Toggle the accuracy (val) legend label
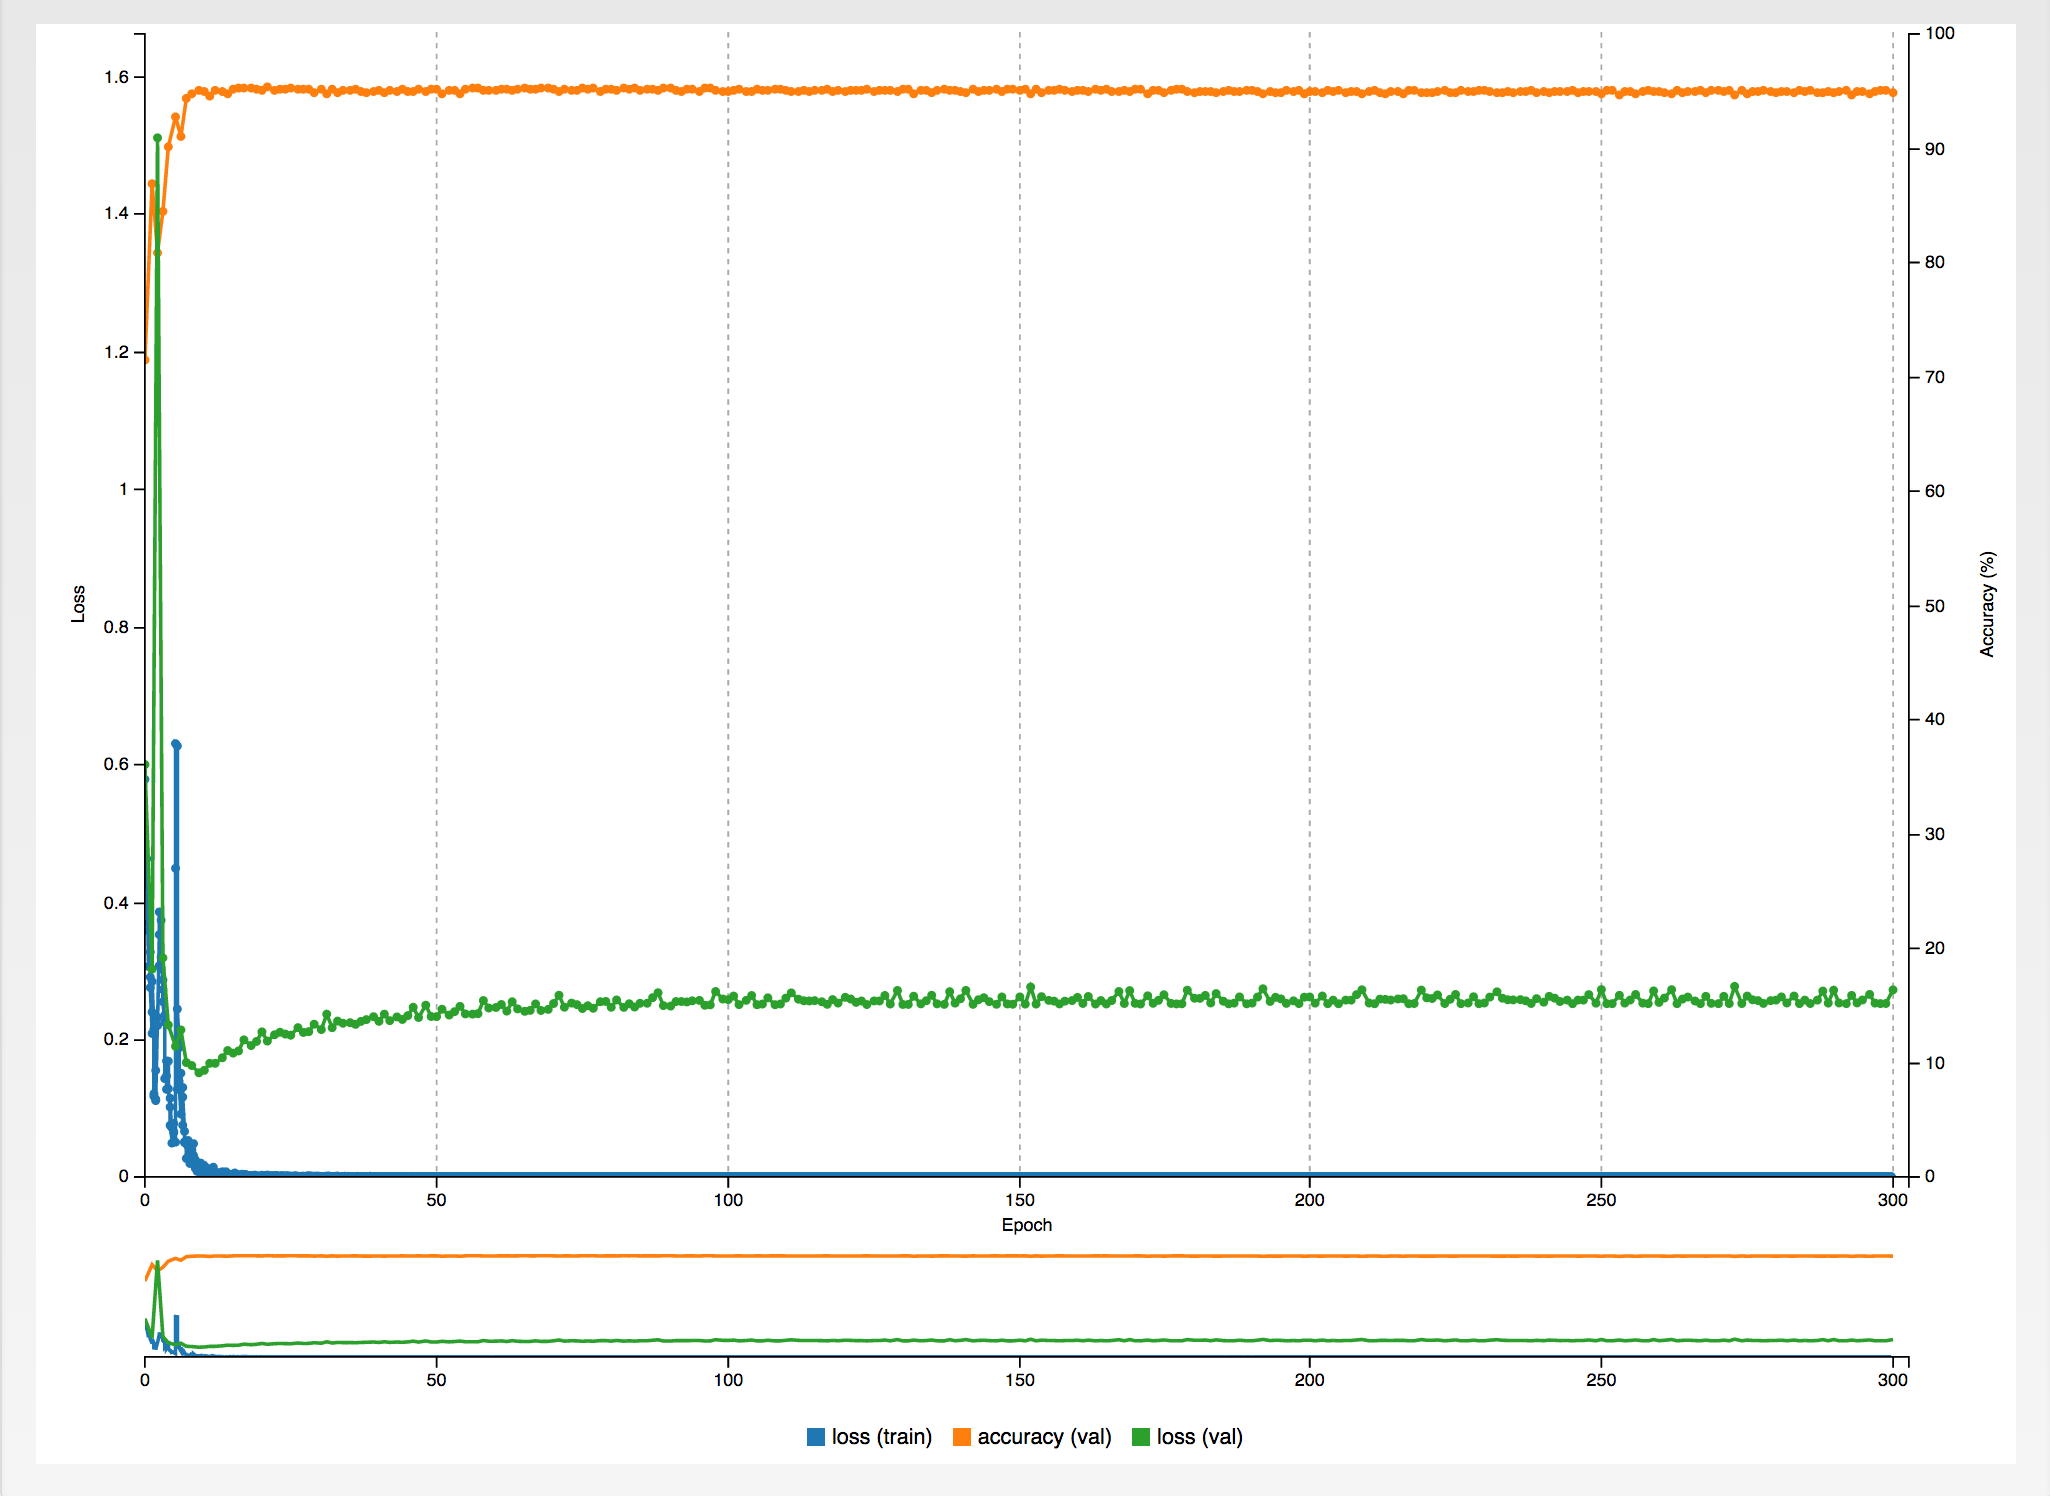 [x=1044, y=1437]
